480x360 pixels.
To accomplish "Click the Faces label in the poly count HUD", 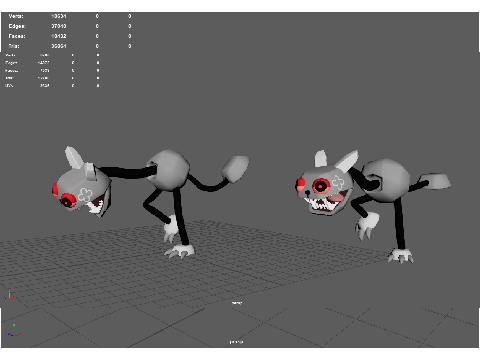I will click(x=17, y=36).
